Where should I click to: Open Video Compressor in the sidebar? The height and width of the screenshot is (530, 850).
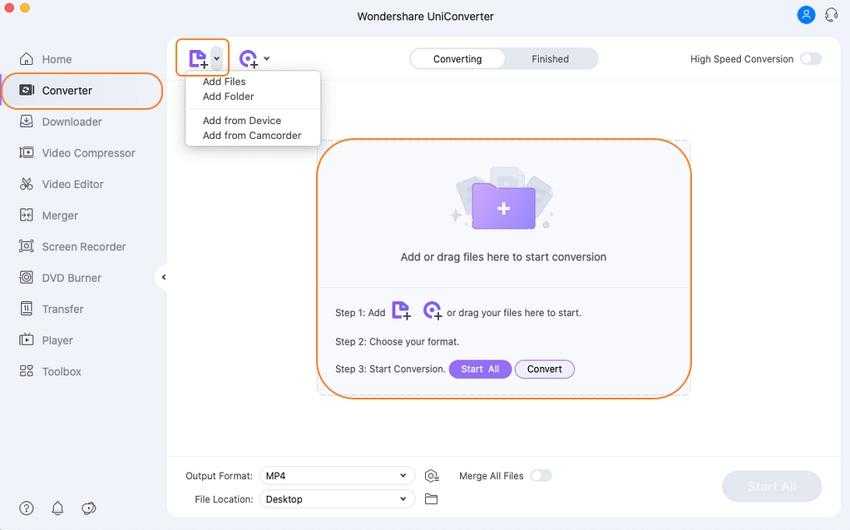88,153
